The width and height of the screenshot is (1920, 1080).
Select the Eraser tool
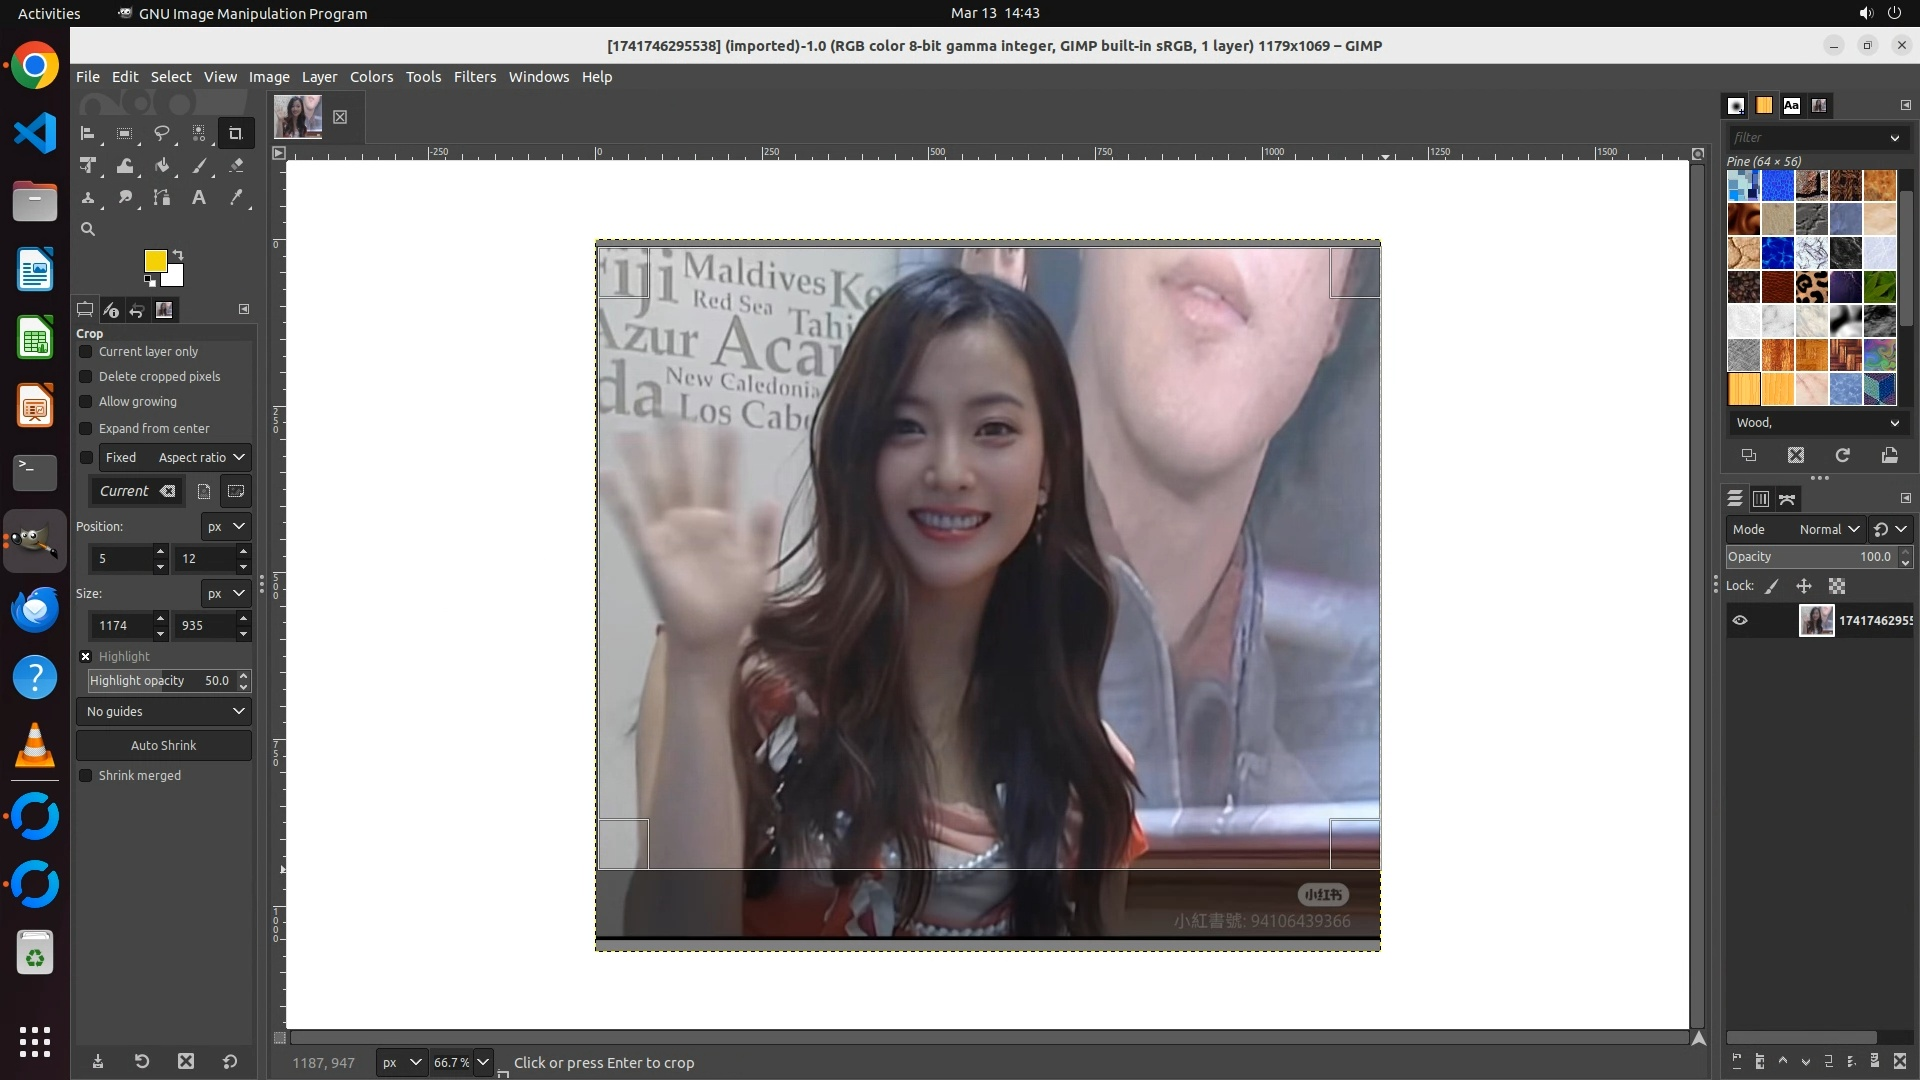tap(236, 166)
